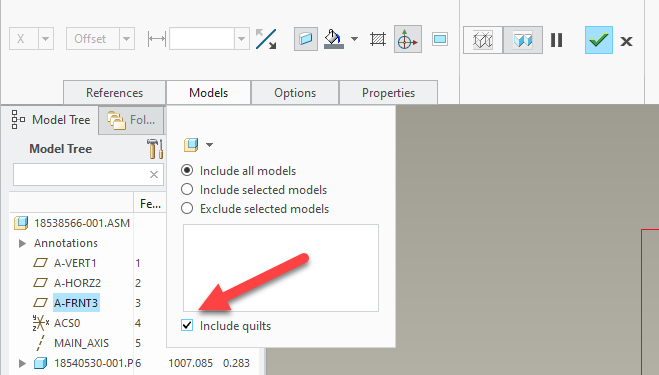
Task: Open the Offset type dropdown
Action: pyautogui.click(x=126, y=39)
